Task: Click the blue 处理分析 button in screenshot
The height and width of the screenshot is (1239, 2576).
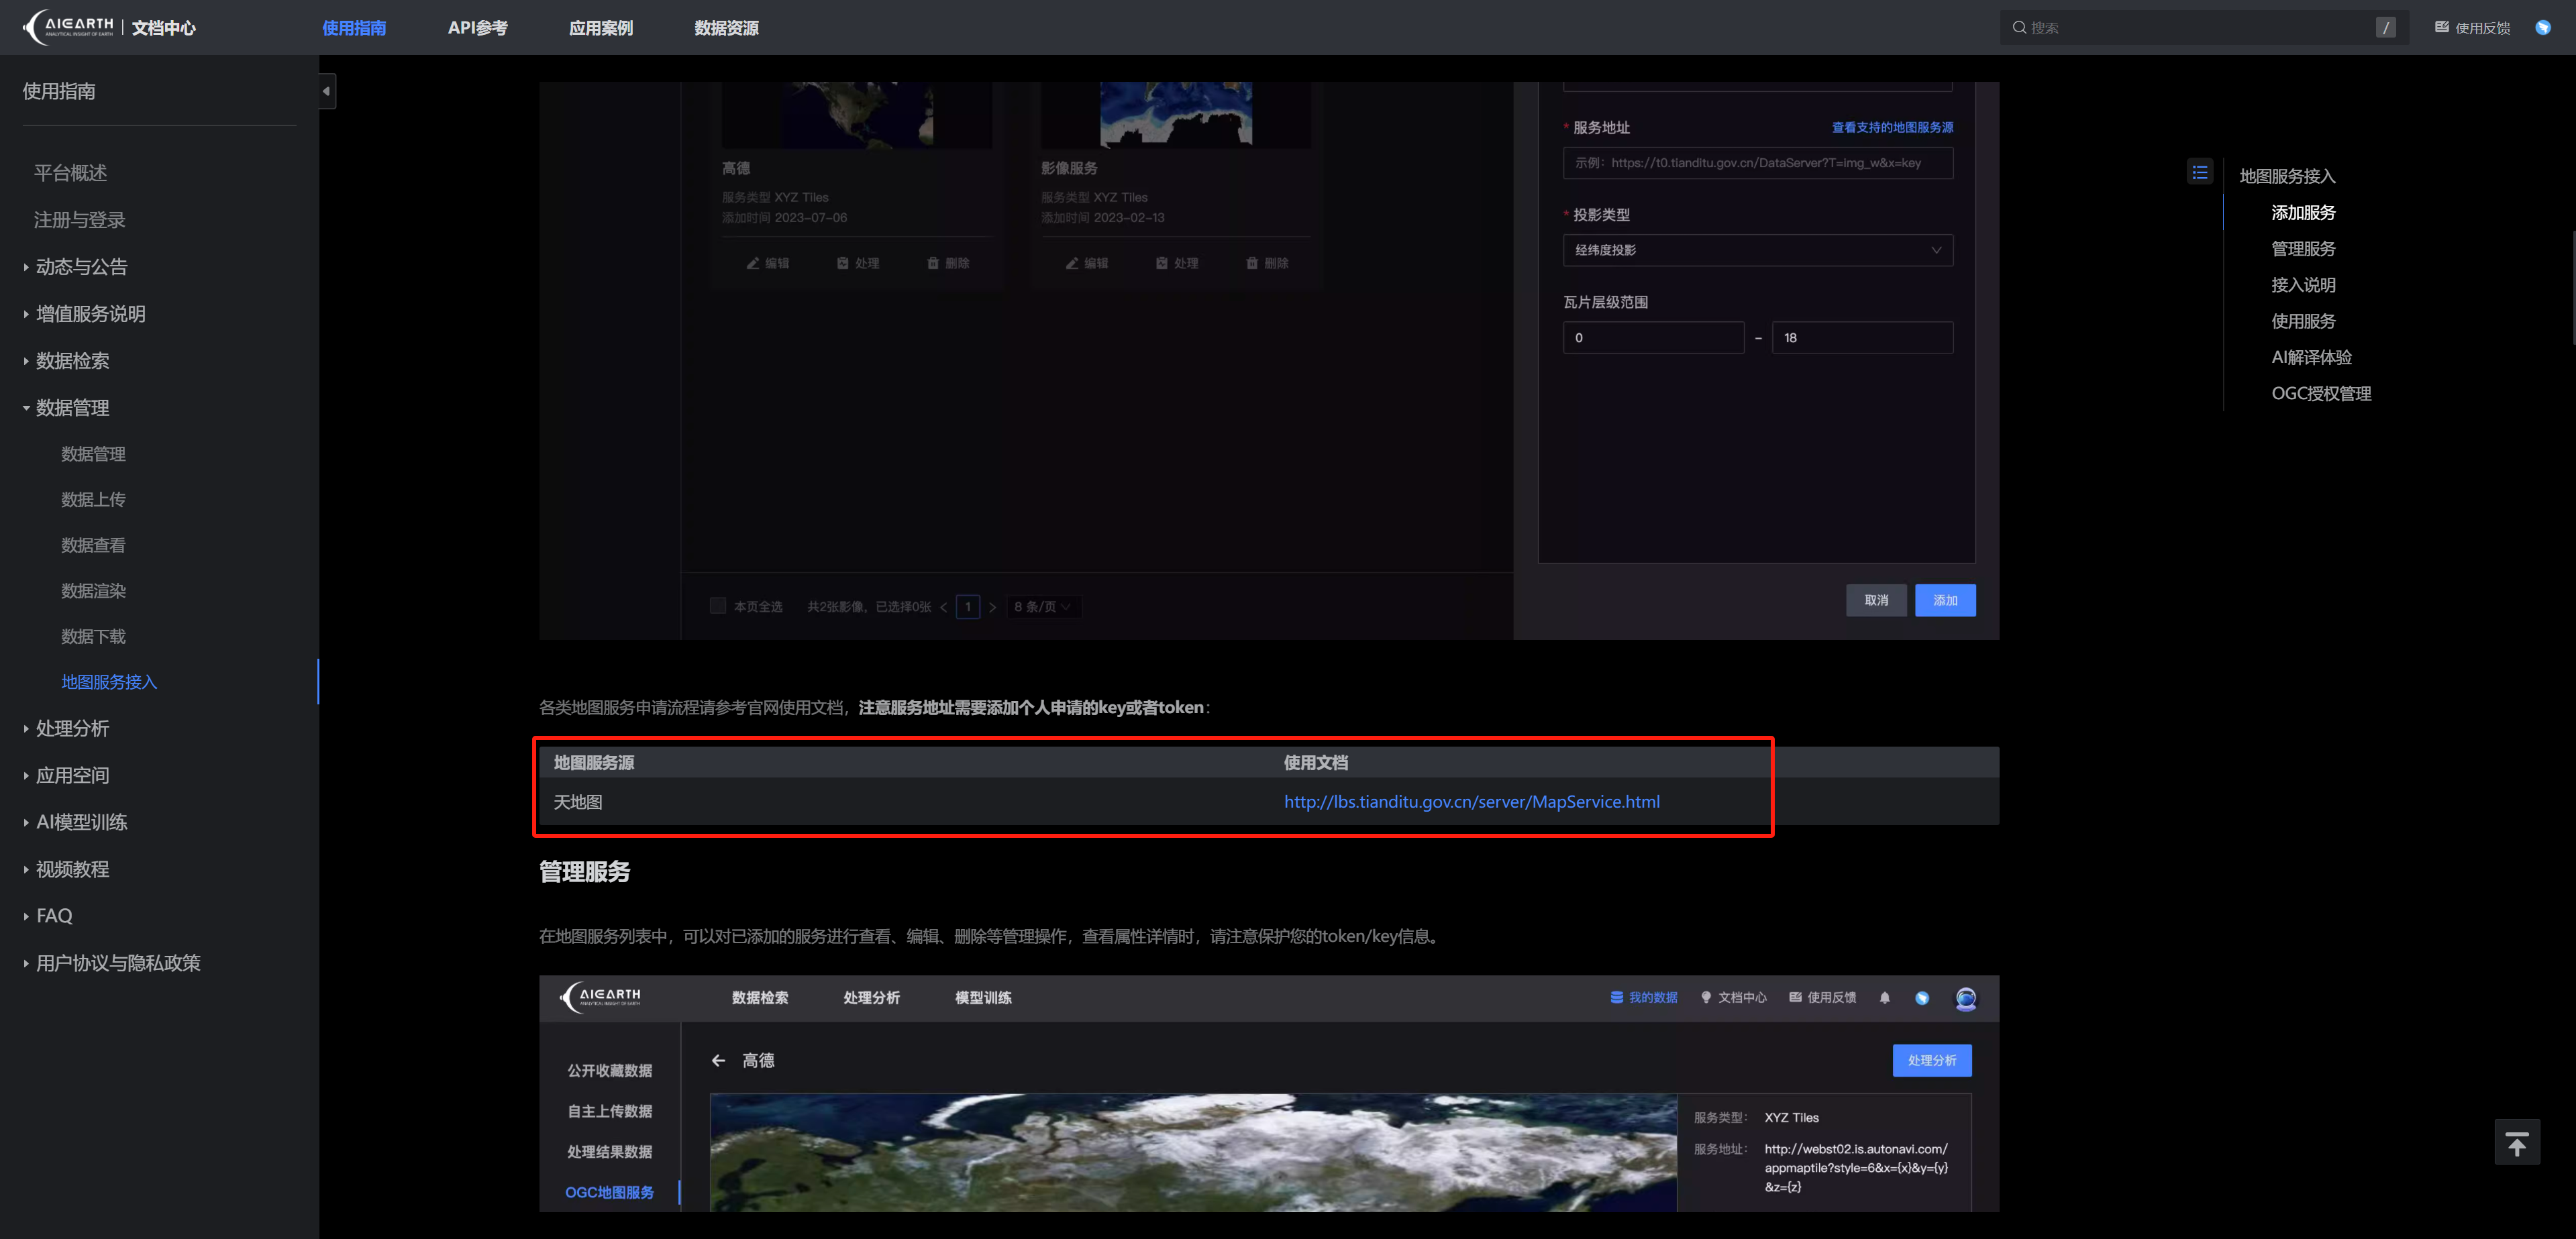Action: [x=1931, y=1060]
